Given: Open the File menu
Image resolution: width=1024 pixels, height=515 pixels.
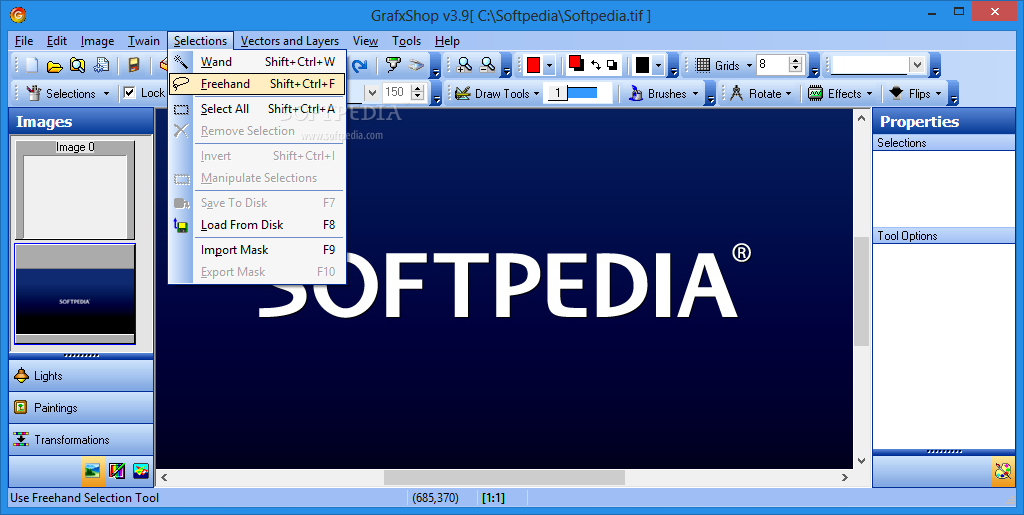Looking at the screenshot, I should click(24, 40).
